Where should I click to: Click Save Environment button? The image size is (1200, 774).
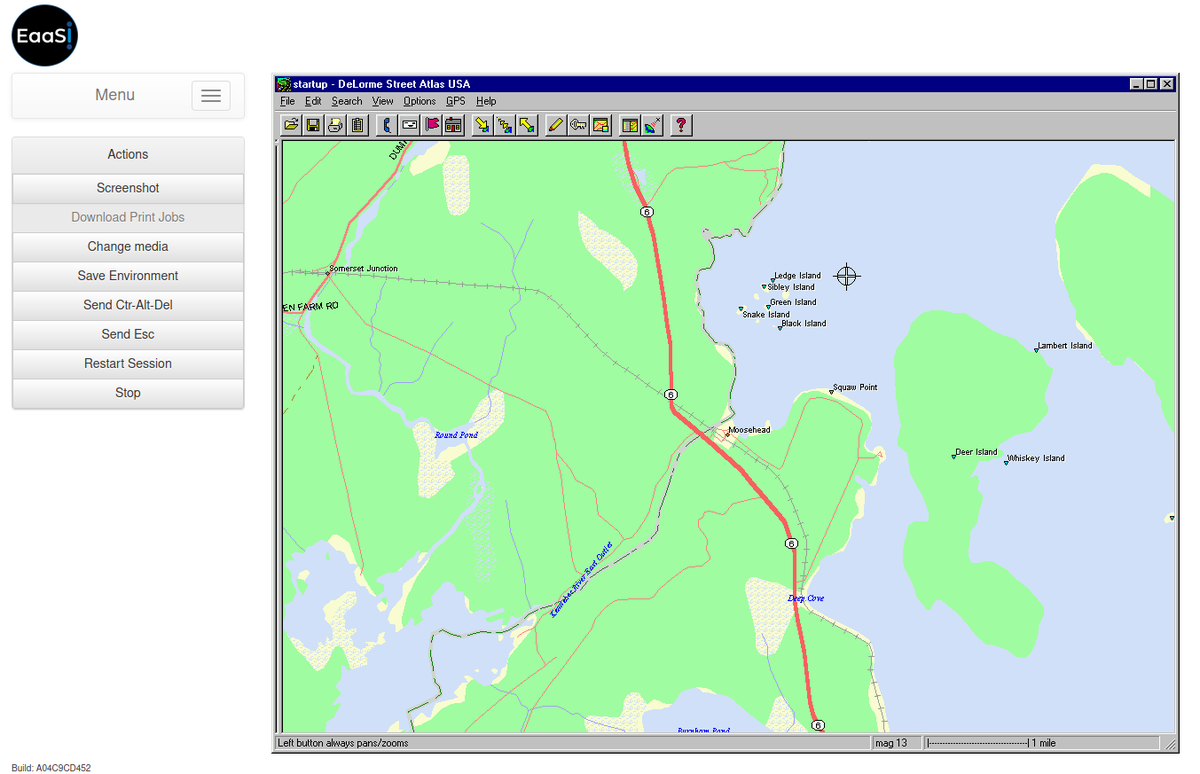click(x=128, y=276)
